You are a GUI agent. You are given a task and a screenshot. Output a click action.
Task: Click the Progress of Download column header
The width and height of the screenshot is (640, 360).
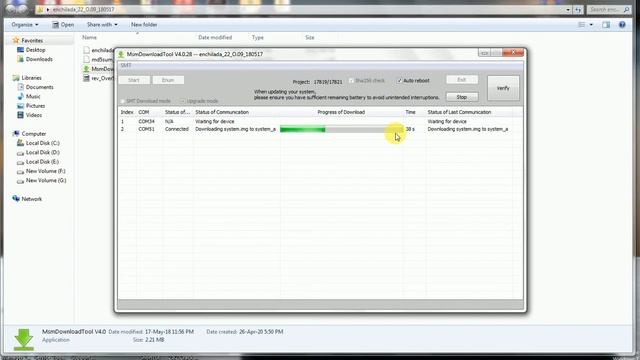(341, 112)
